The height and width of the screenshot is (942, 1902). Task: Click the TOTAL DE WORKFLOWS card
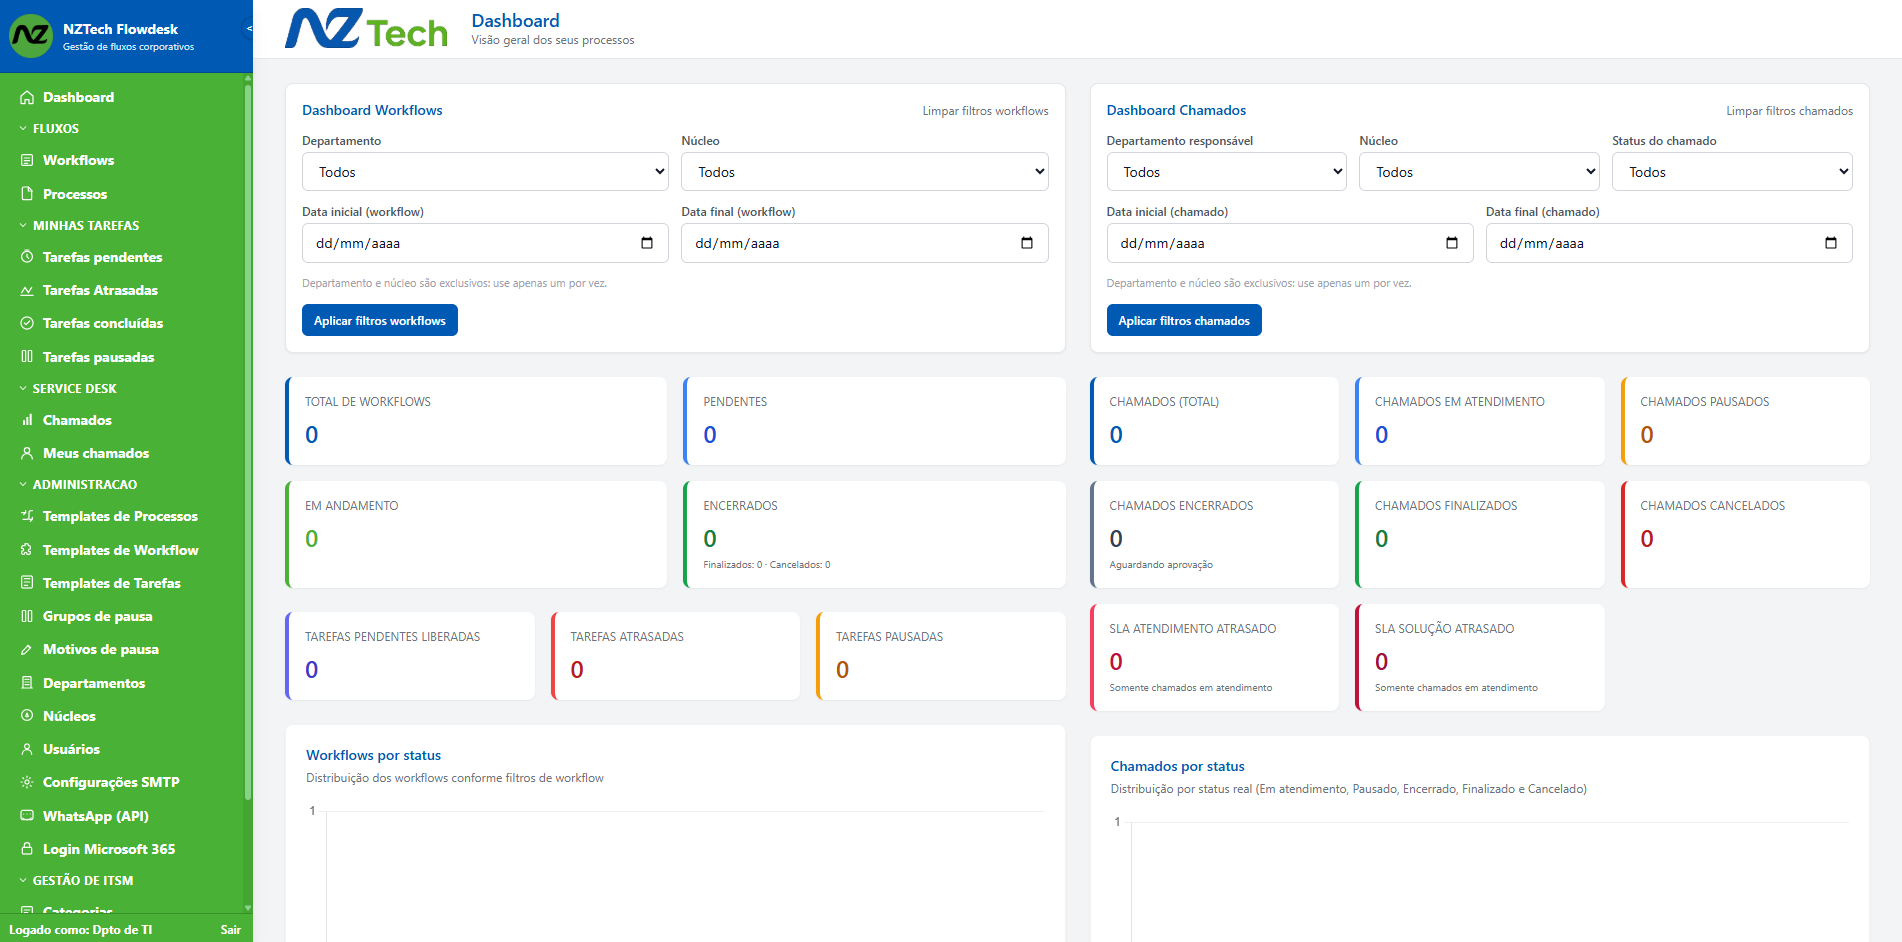[x=476, y=421]
